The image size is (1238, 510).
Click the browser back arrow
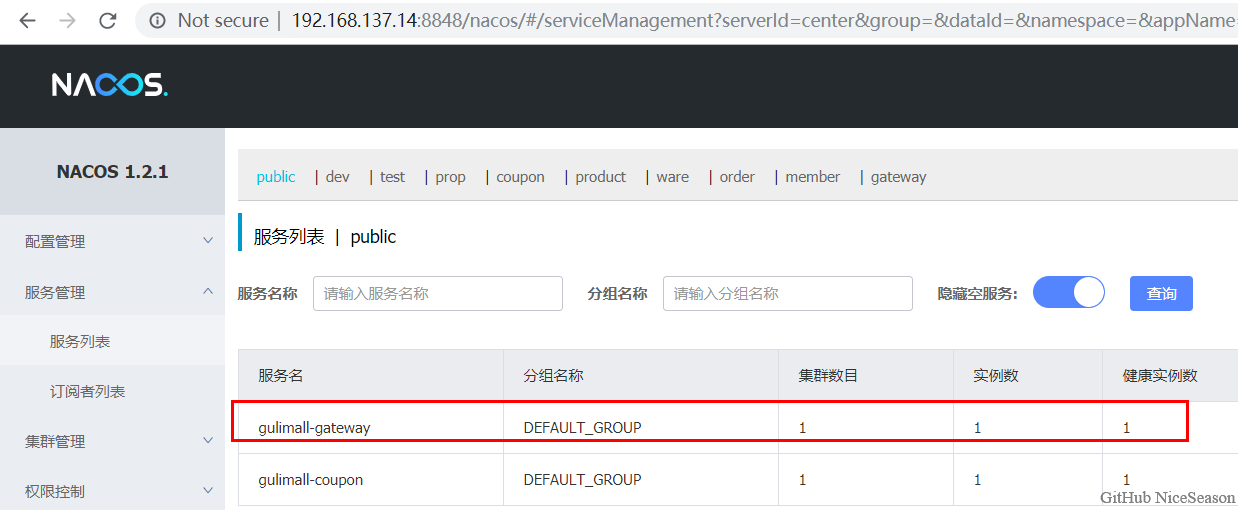point(27,20)
